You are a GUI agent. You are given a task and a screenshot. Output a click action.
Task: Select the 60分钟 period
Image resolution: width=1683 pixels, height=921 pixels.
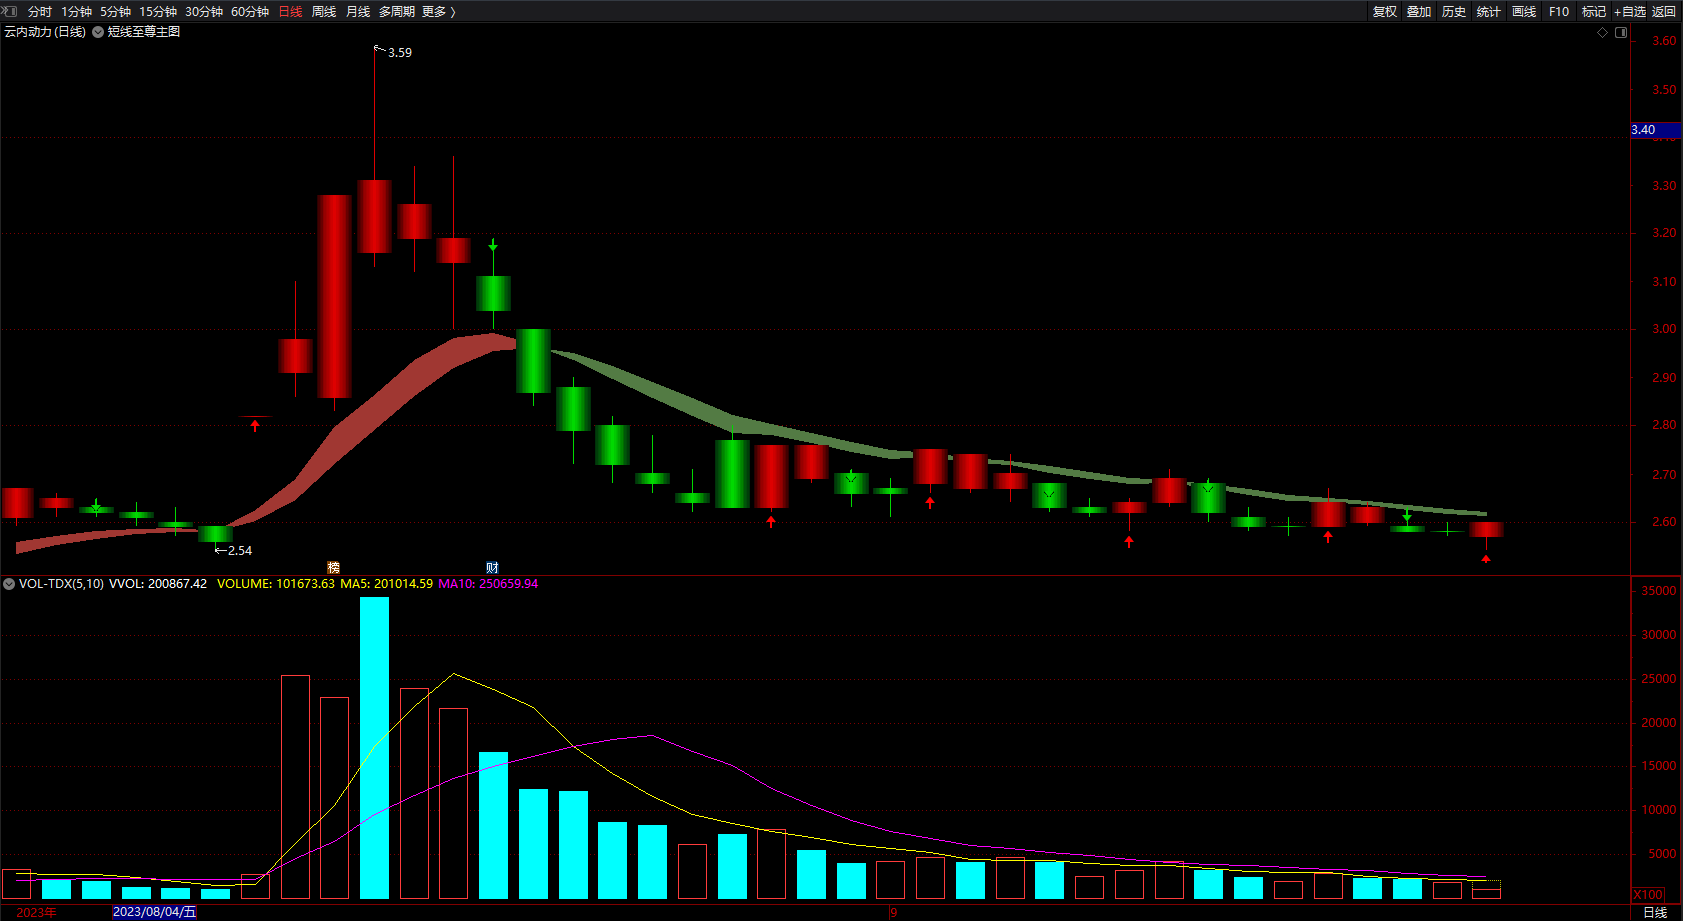250,12
